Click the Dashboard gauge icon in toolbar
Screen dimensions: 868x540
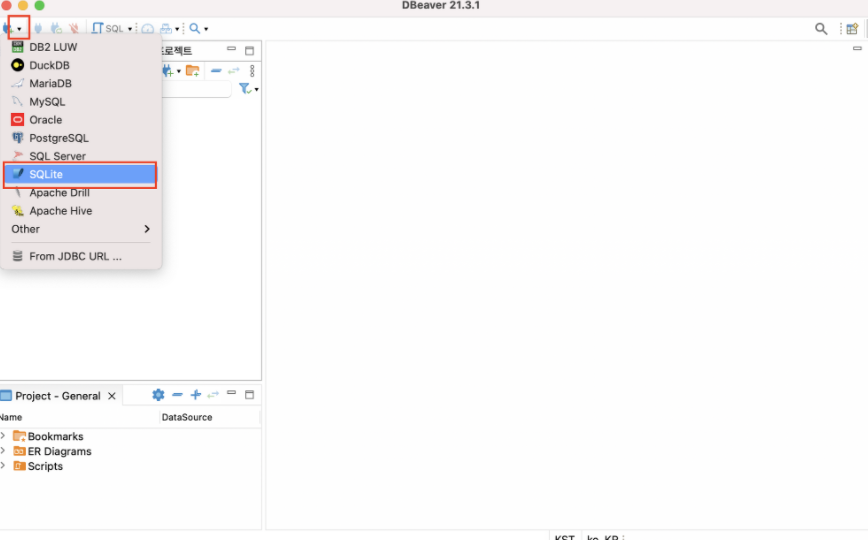[148, 28]
